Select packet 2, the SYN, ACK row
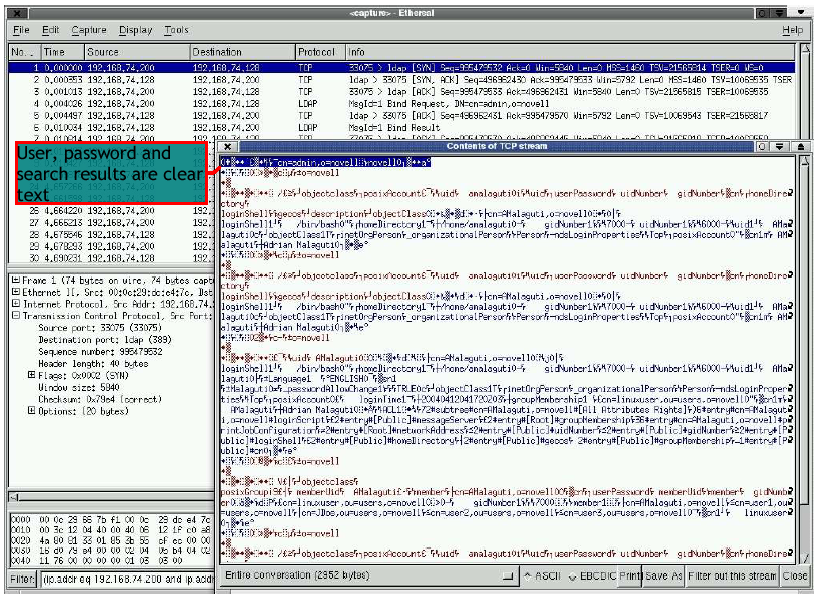Image resolution: width=814 pixels, height=596 pixels. pos(402,79)
